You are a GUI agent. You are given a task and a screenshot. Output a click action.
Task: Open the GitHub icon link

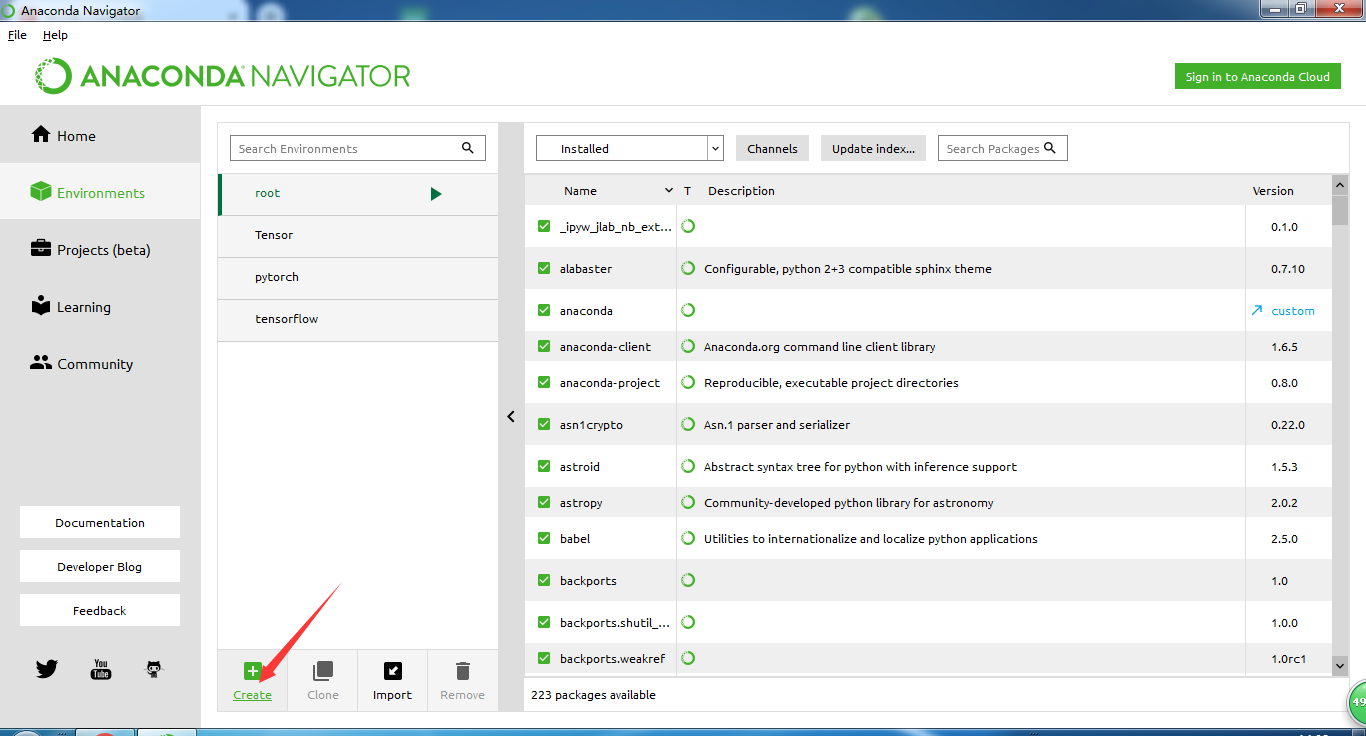153,669
